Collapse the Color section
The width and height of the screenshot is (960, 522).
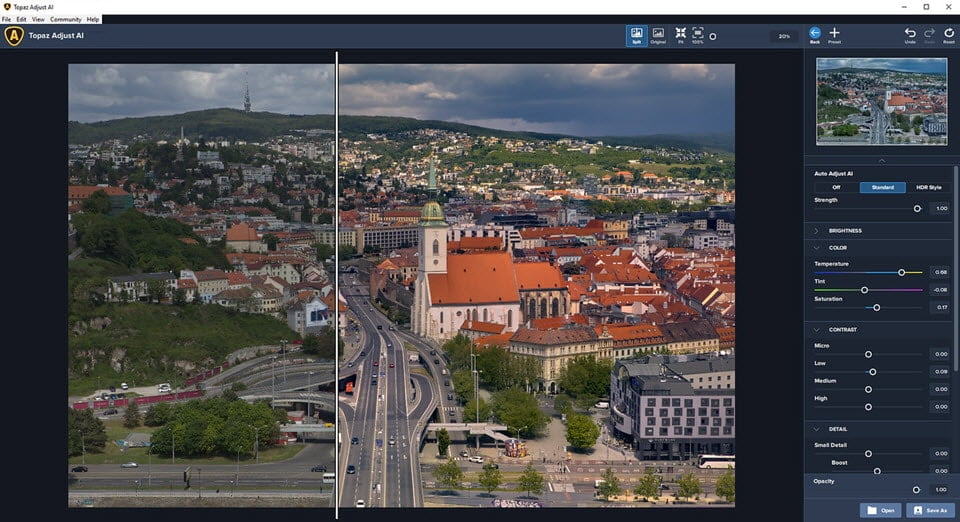point(817,248)
